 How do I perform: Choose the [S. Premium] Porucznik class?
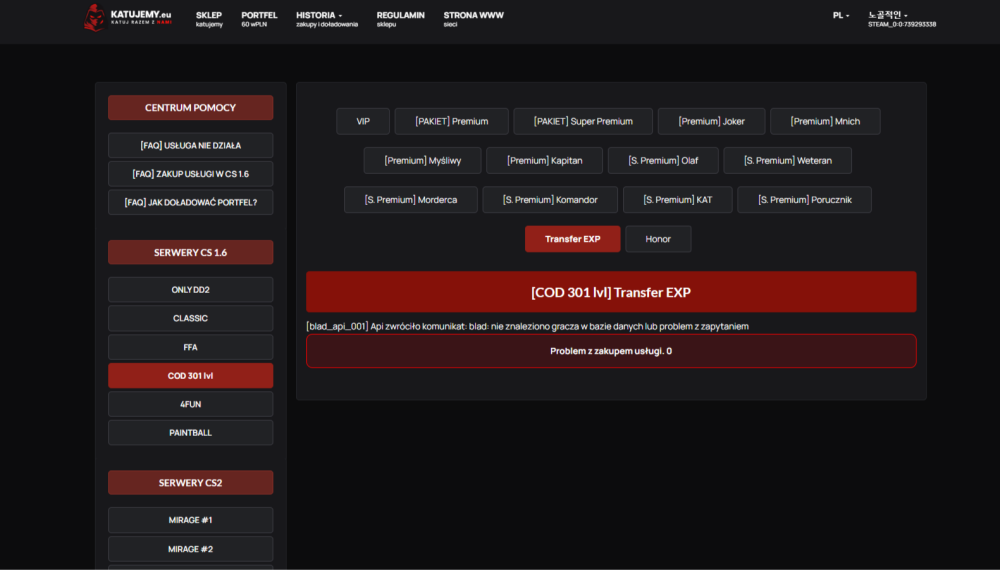(804, 200)
